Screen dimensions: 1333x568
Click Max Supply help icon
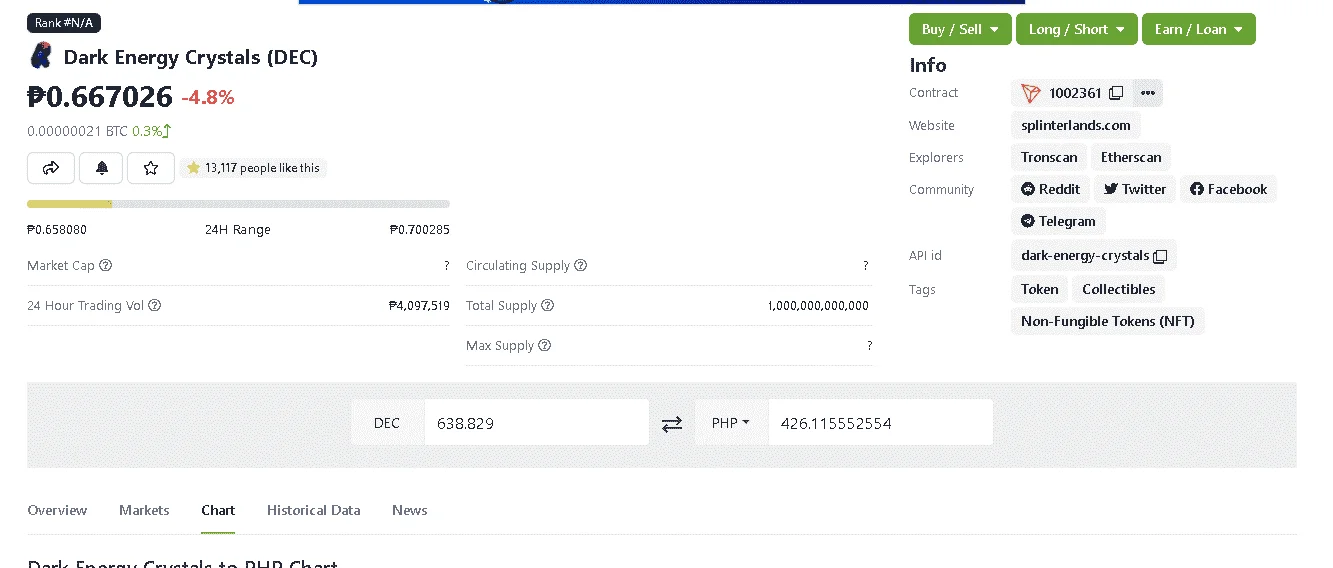(x=545, y=346)
